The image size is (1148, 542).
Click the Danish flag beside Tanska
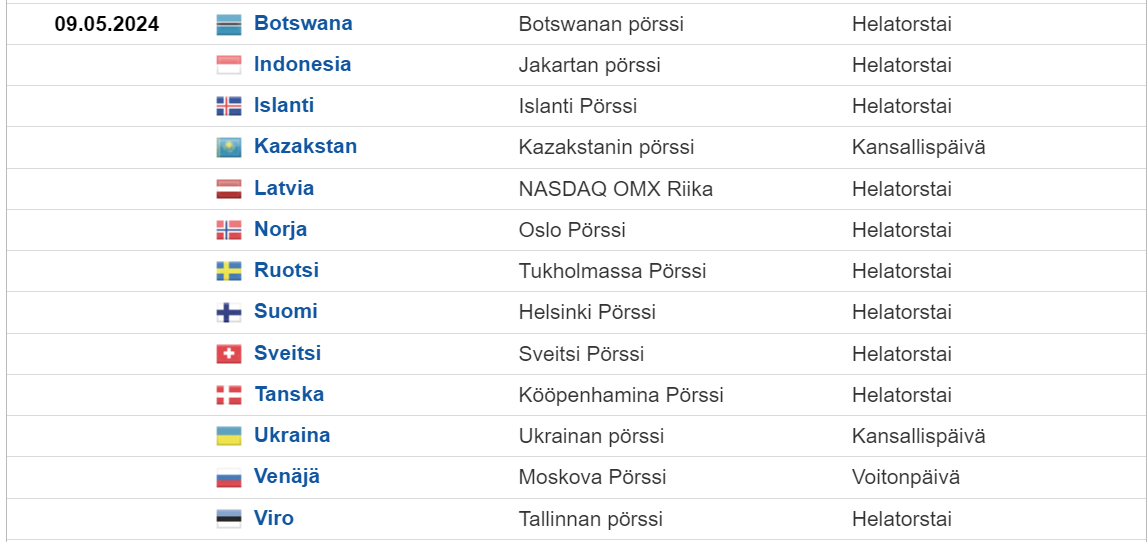[x=229, y=396]
